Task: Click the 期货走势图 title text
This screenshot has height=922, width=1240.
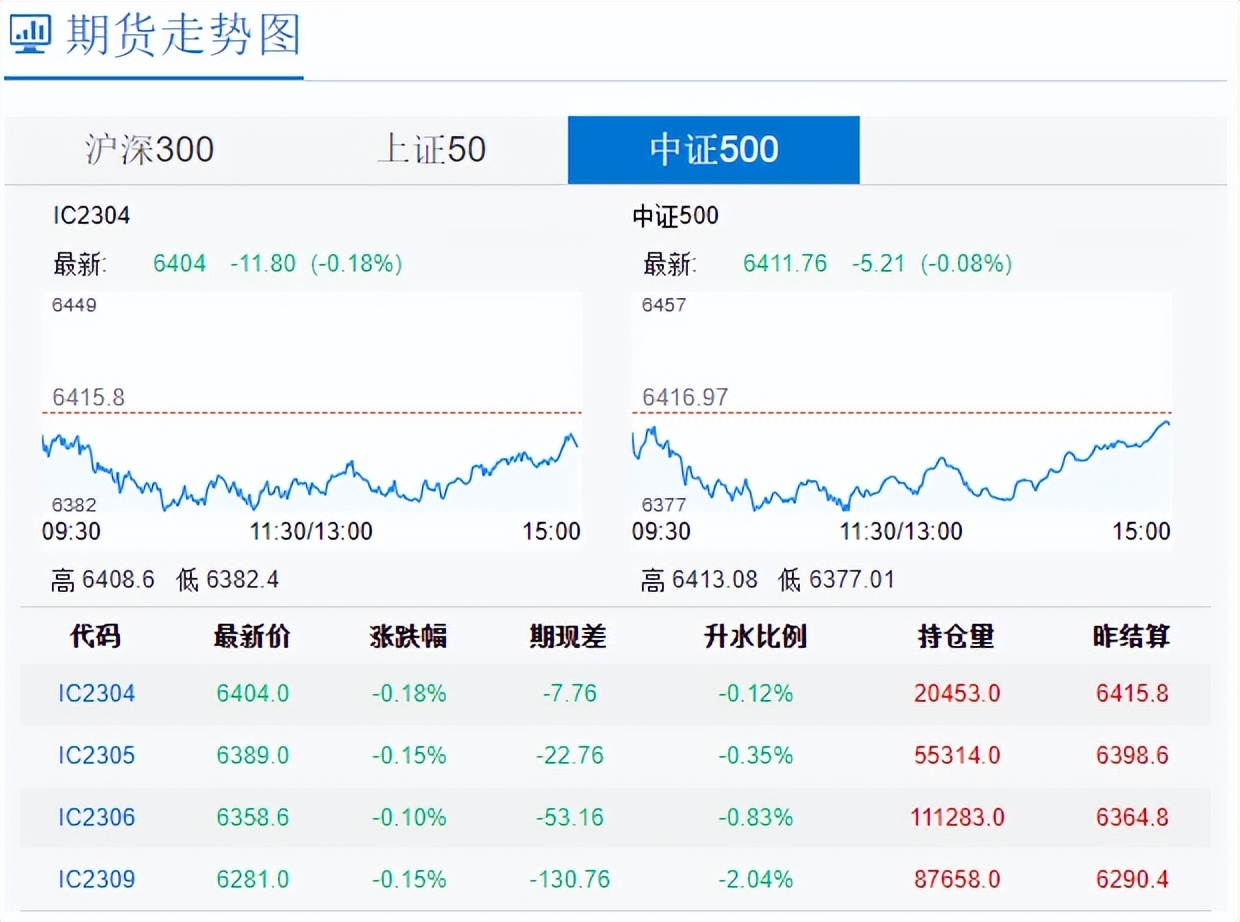Action: tap(182, 36)
